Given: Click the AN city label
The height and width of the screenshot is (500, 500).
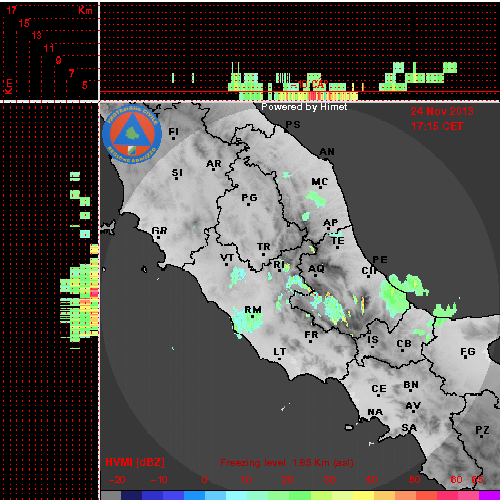Looking at the screenshot, I should click(327, 152).
